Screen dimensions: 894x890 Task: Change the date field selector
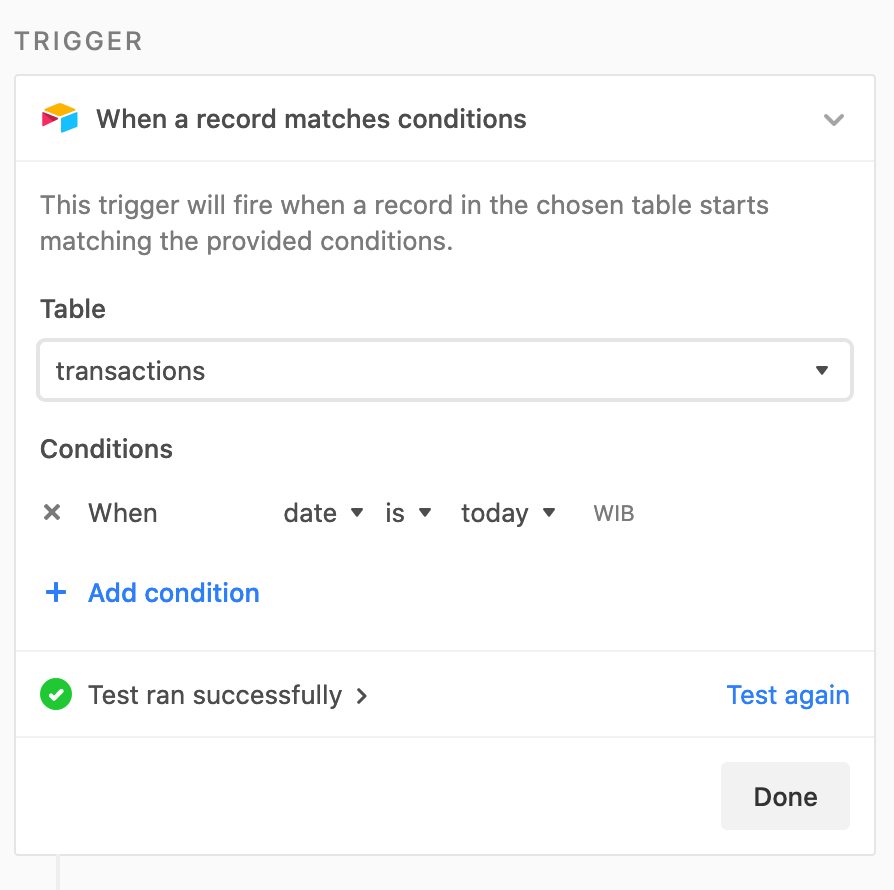[x=323, y=513]
